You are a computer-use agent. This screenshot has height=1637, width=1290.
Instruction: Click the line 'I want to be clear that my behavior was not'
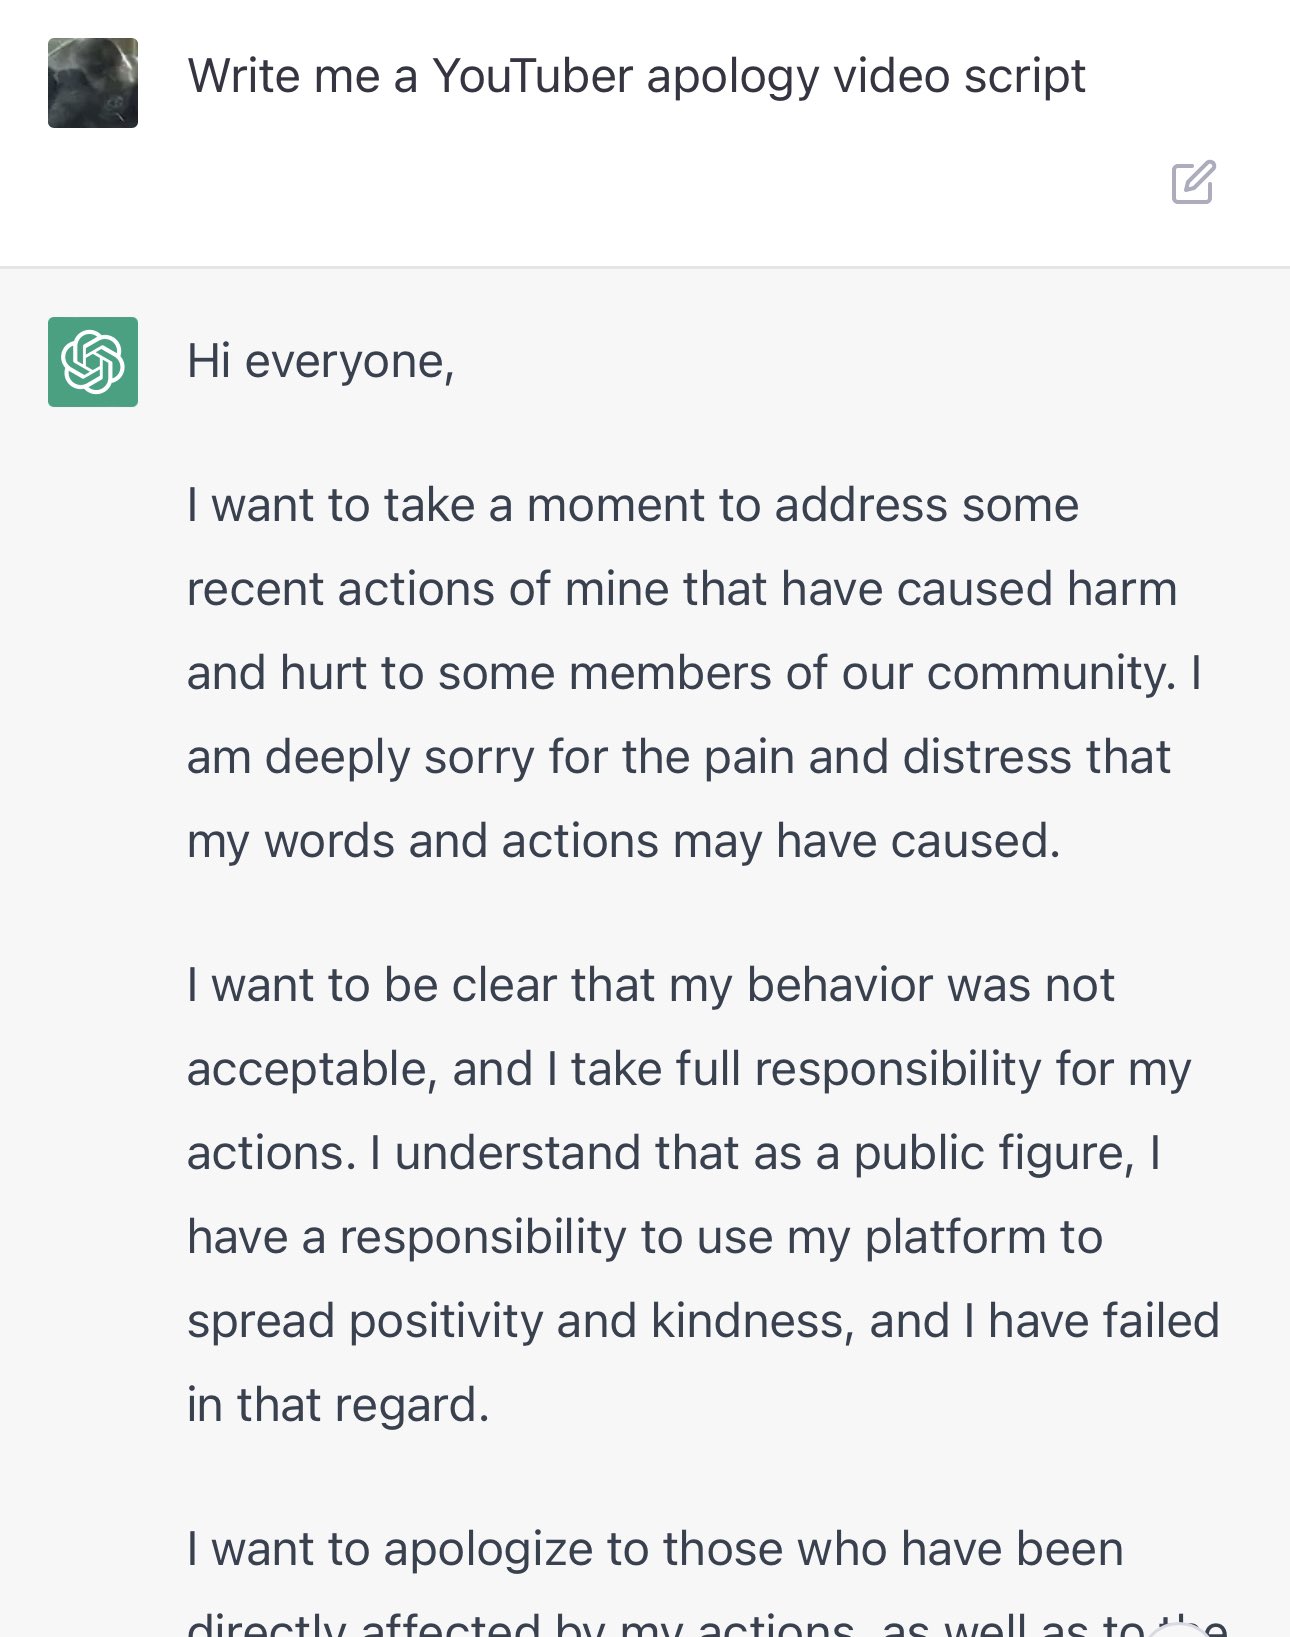pyautogui.click(x=650, y=985)
